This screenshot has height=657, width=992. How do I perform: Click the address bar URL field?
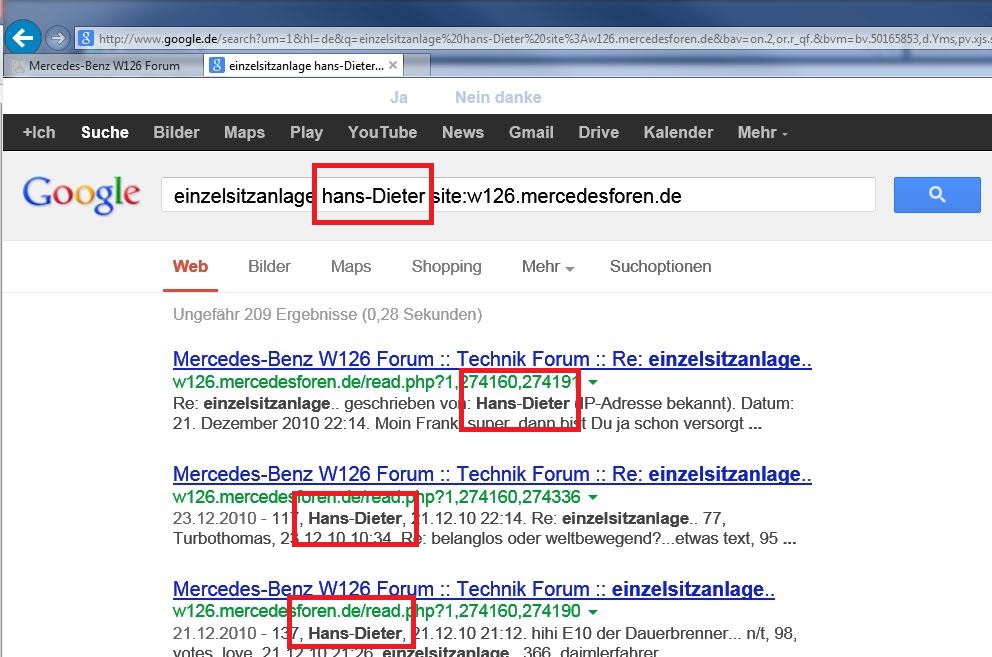coord(533,39)
